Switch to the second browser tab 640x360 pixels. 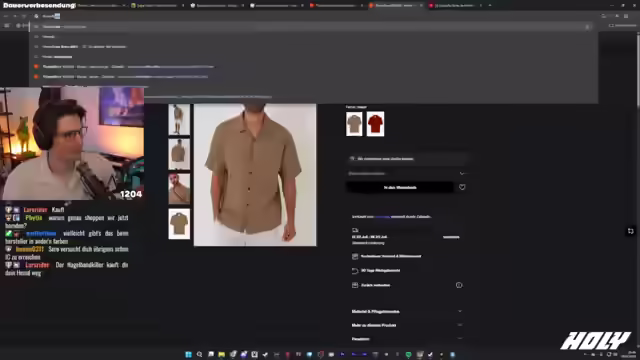pyautogui.click(x=158, y=6)
